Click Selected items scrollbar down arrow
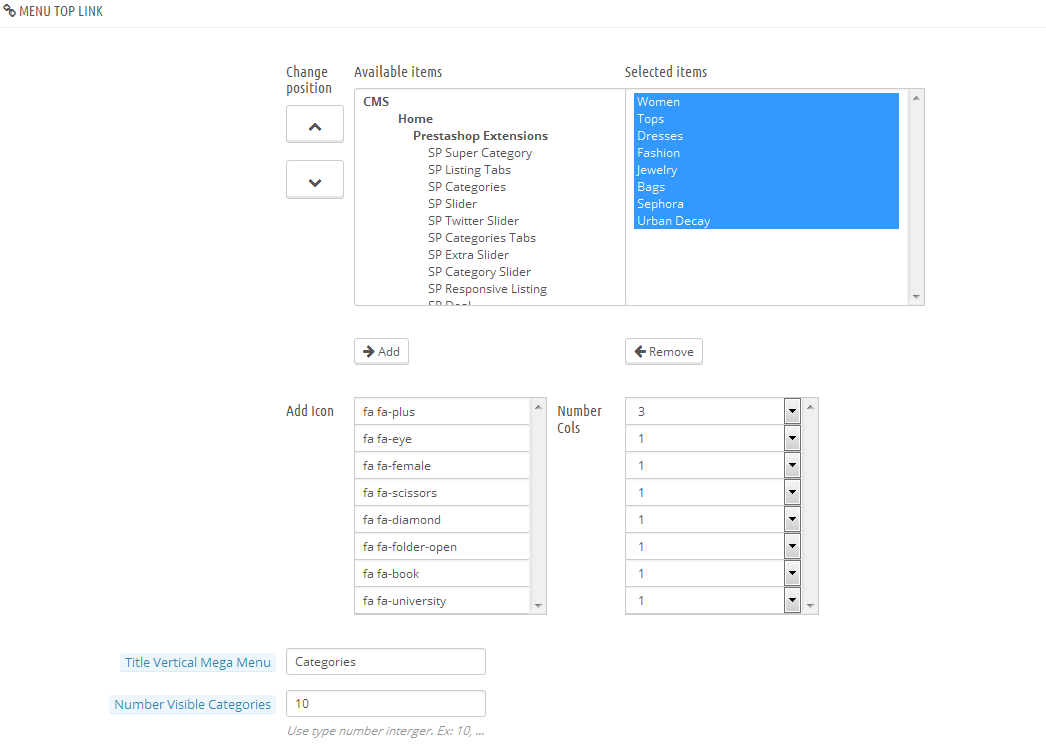Screen dimensions: 1046x748 (x=916, y=296)
